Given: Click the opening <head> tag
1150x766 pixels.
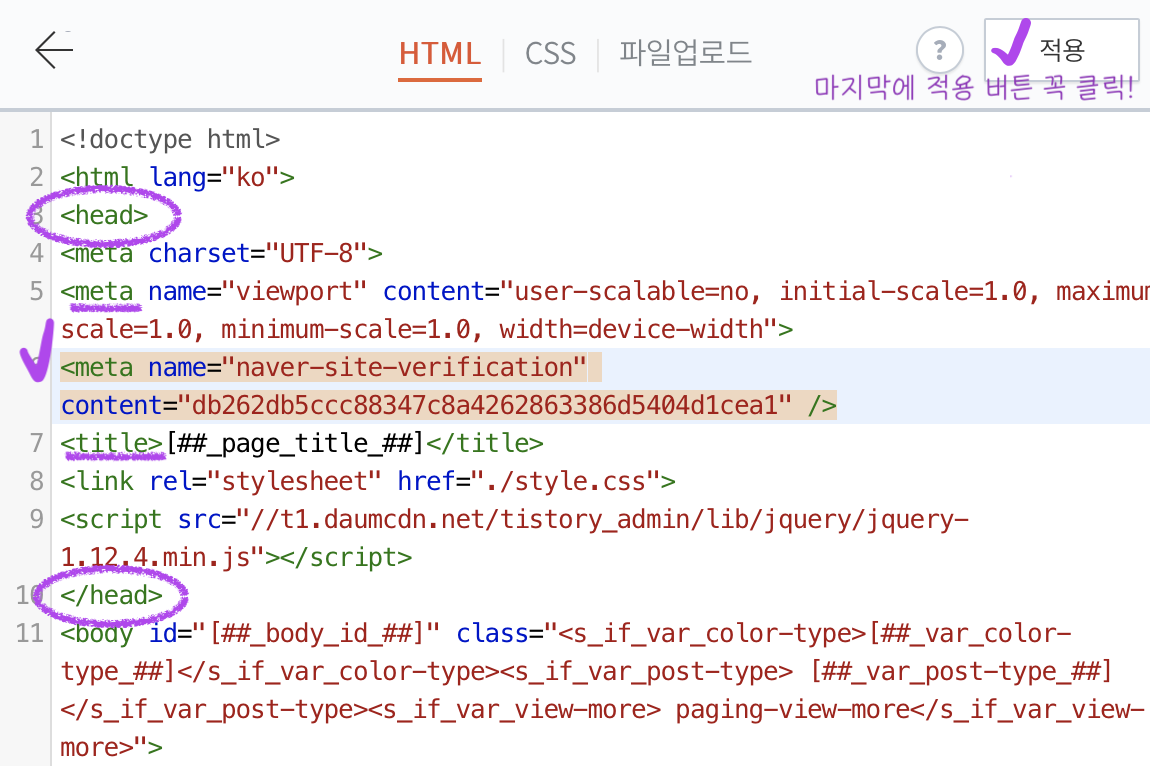Looking at the screenshot, I should (x=104, y=215).
